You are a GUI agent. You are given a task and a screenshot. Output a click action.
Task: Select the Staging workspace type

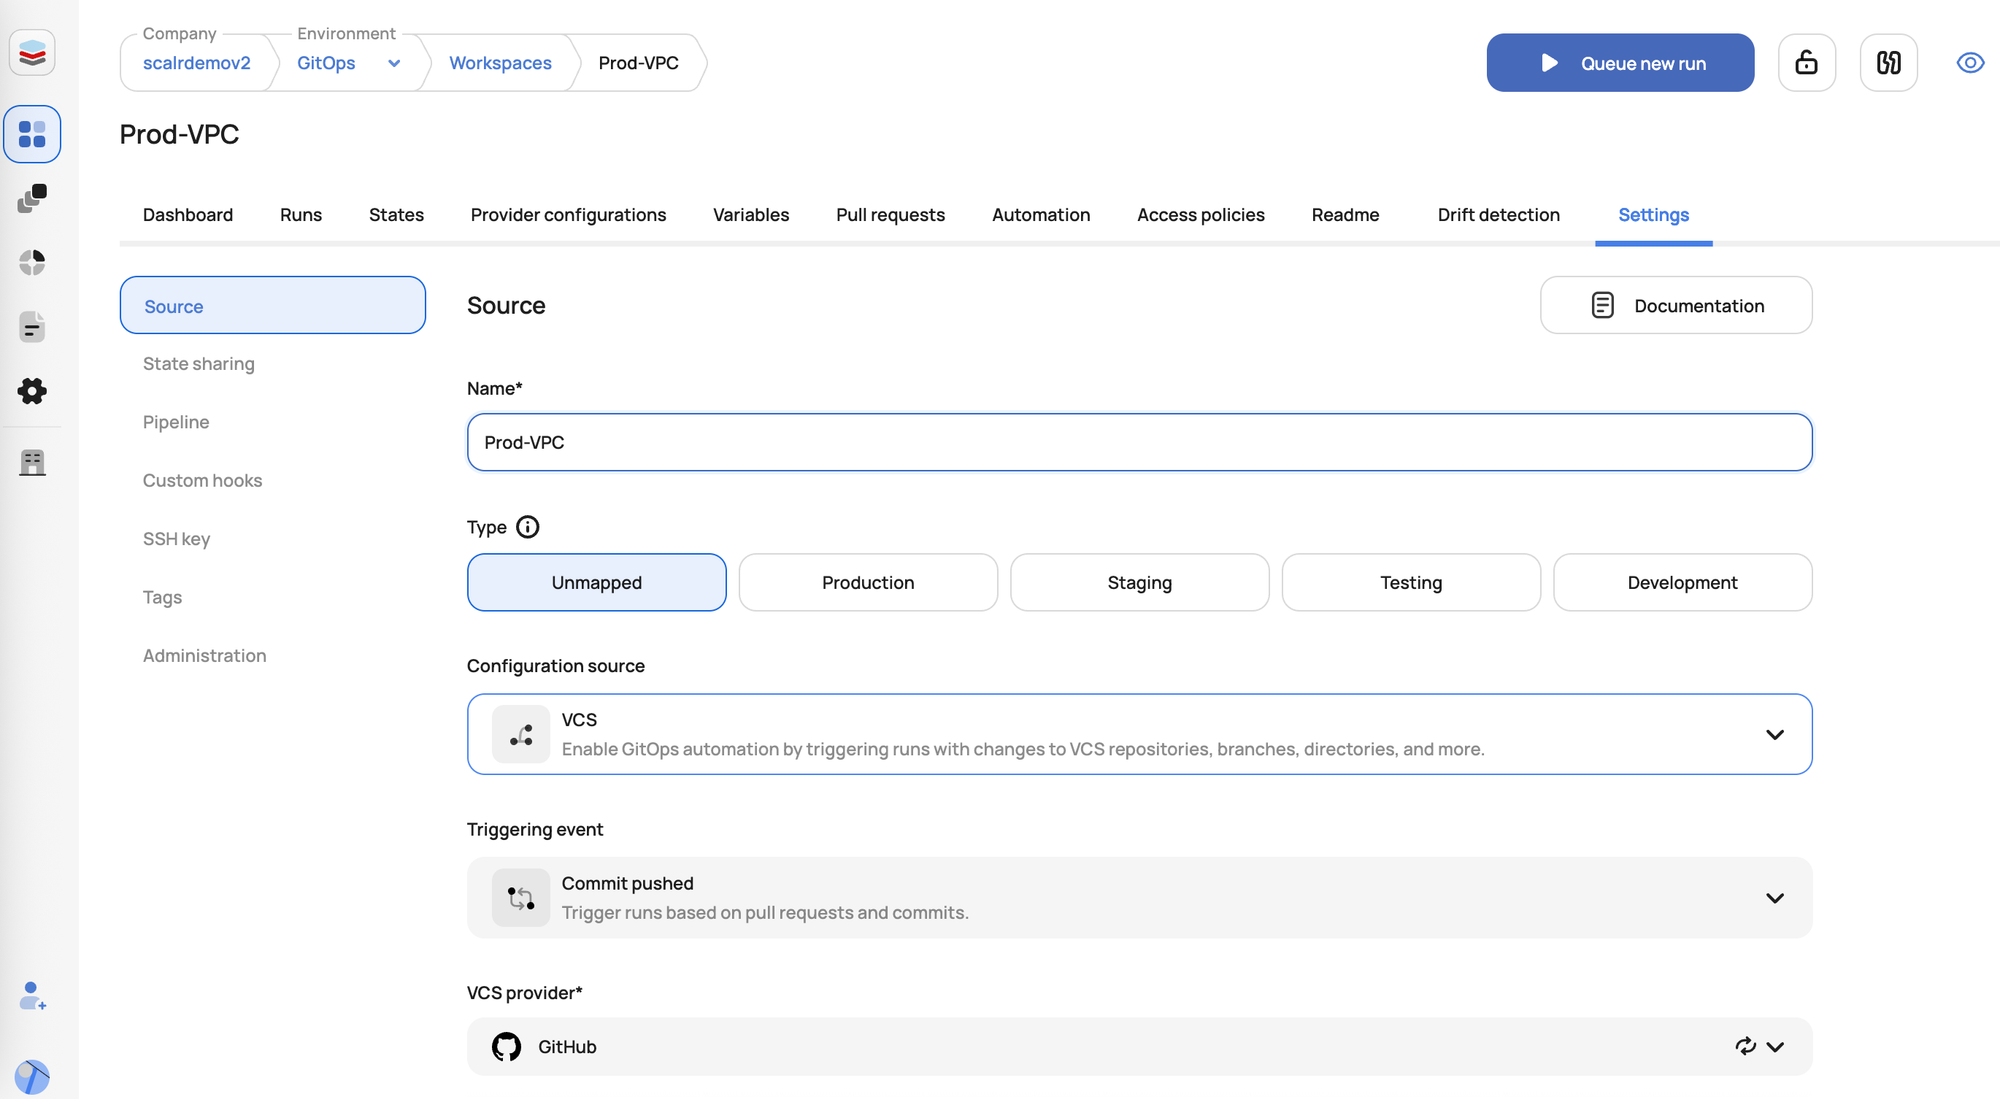[1139, 583]
